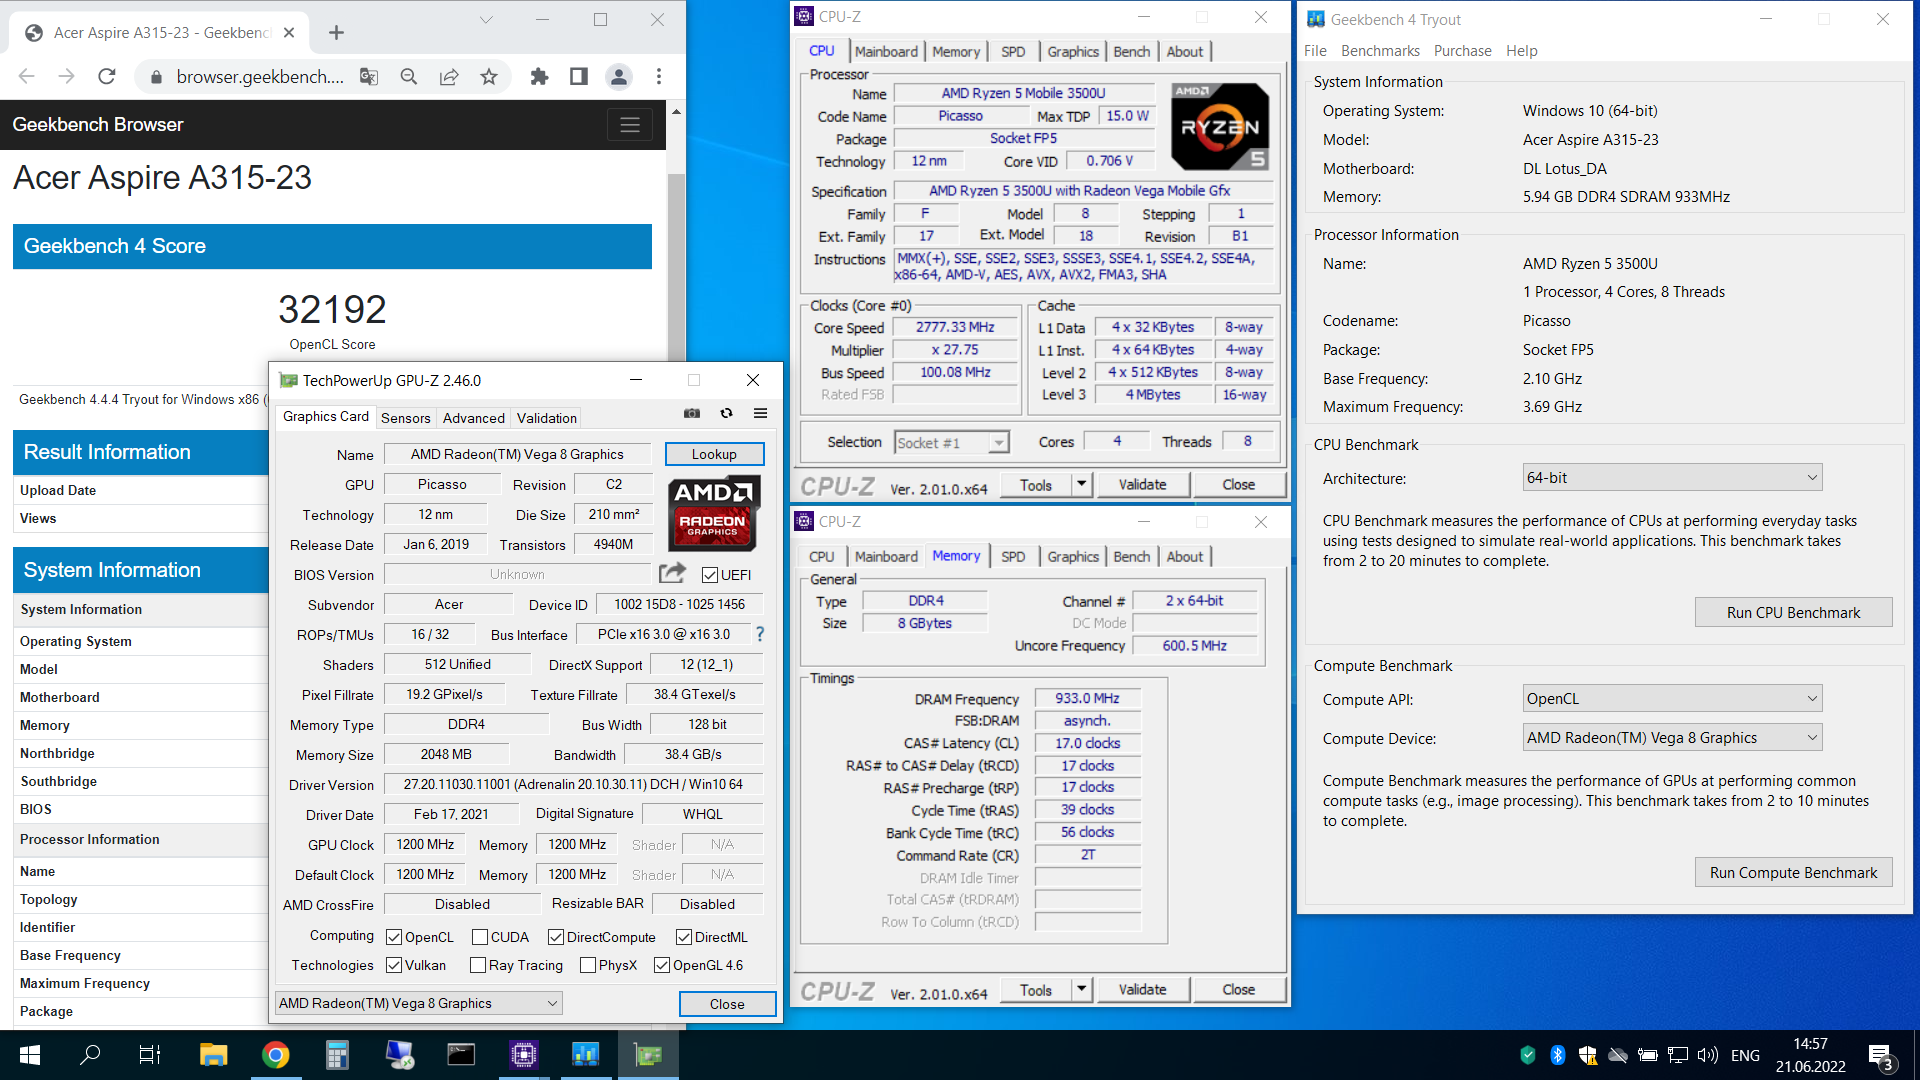This screenshot has height=1080, width=1920.
Task: Click Validate in top CPU-Z window
Action: coord(1142,484)
